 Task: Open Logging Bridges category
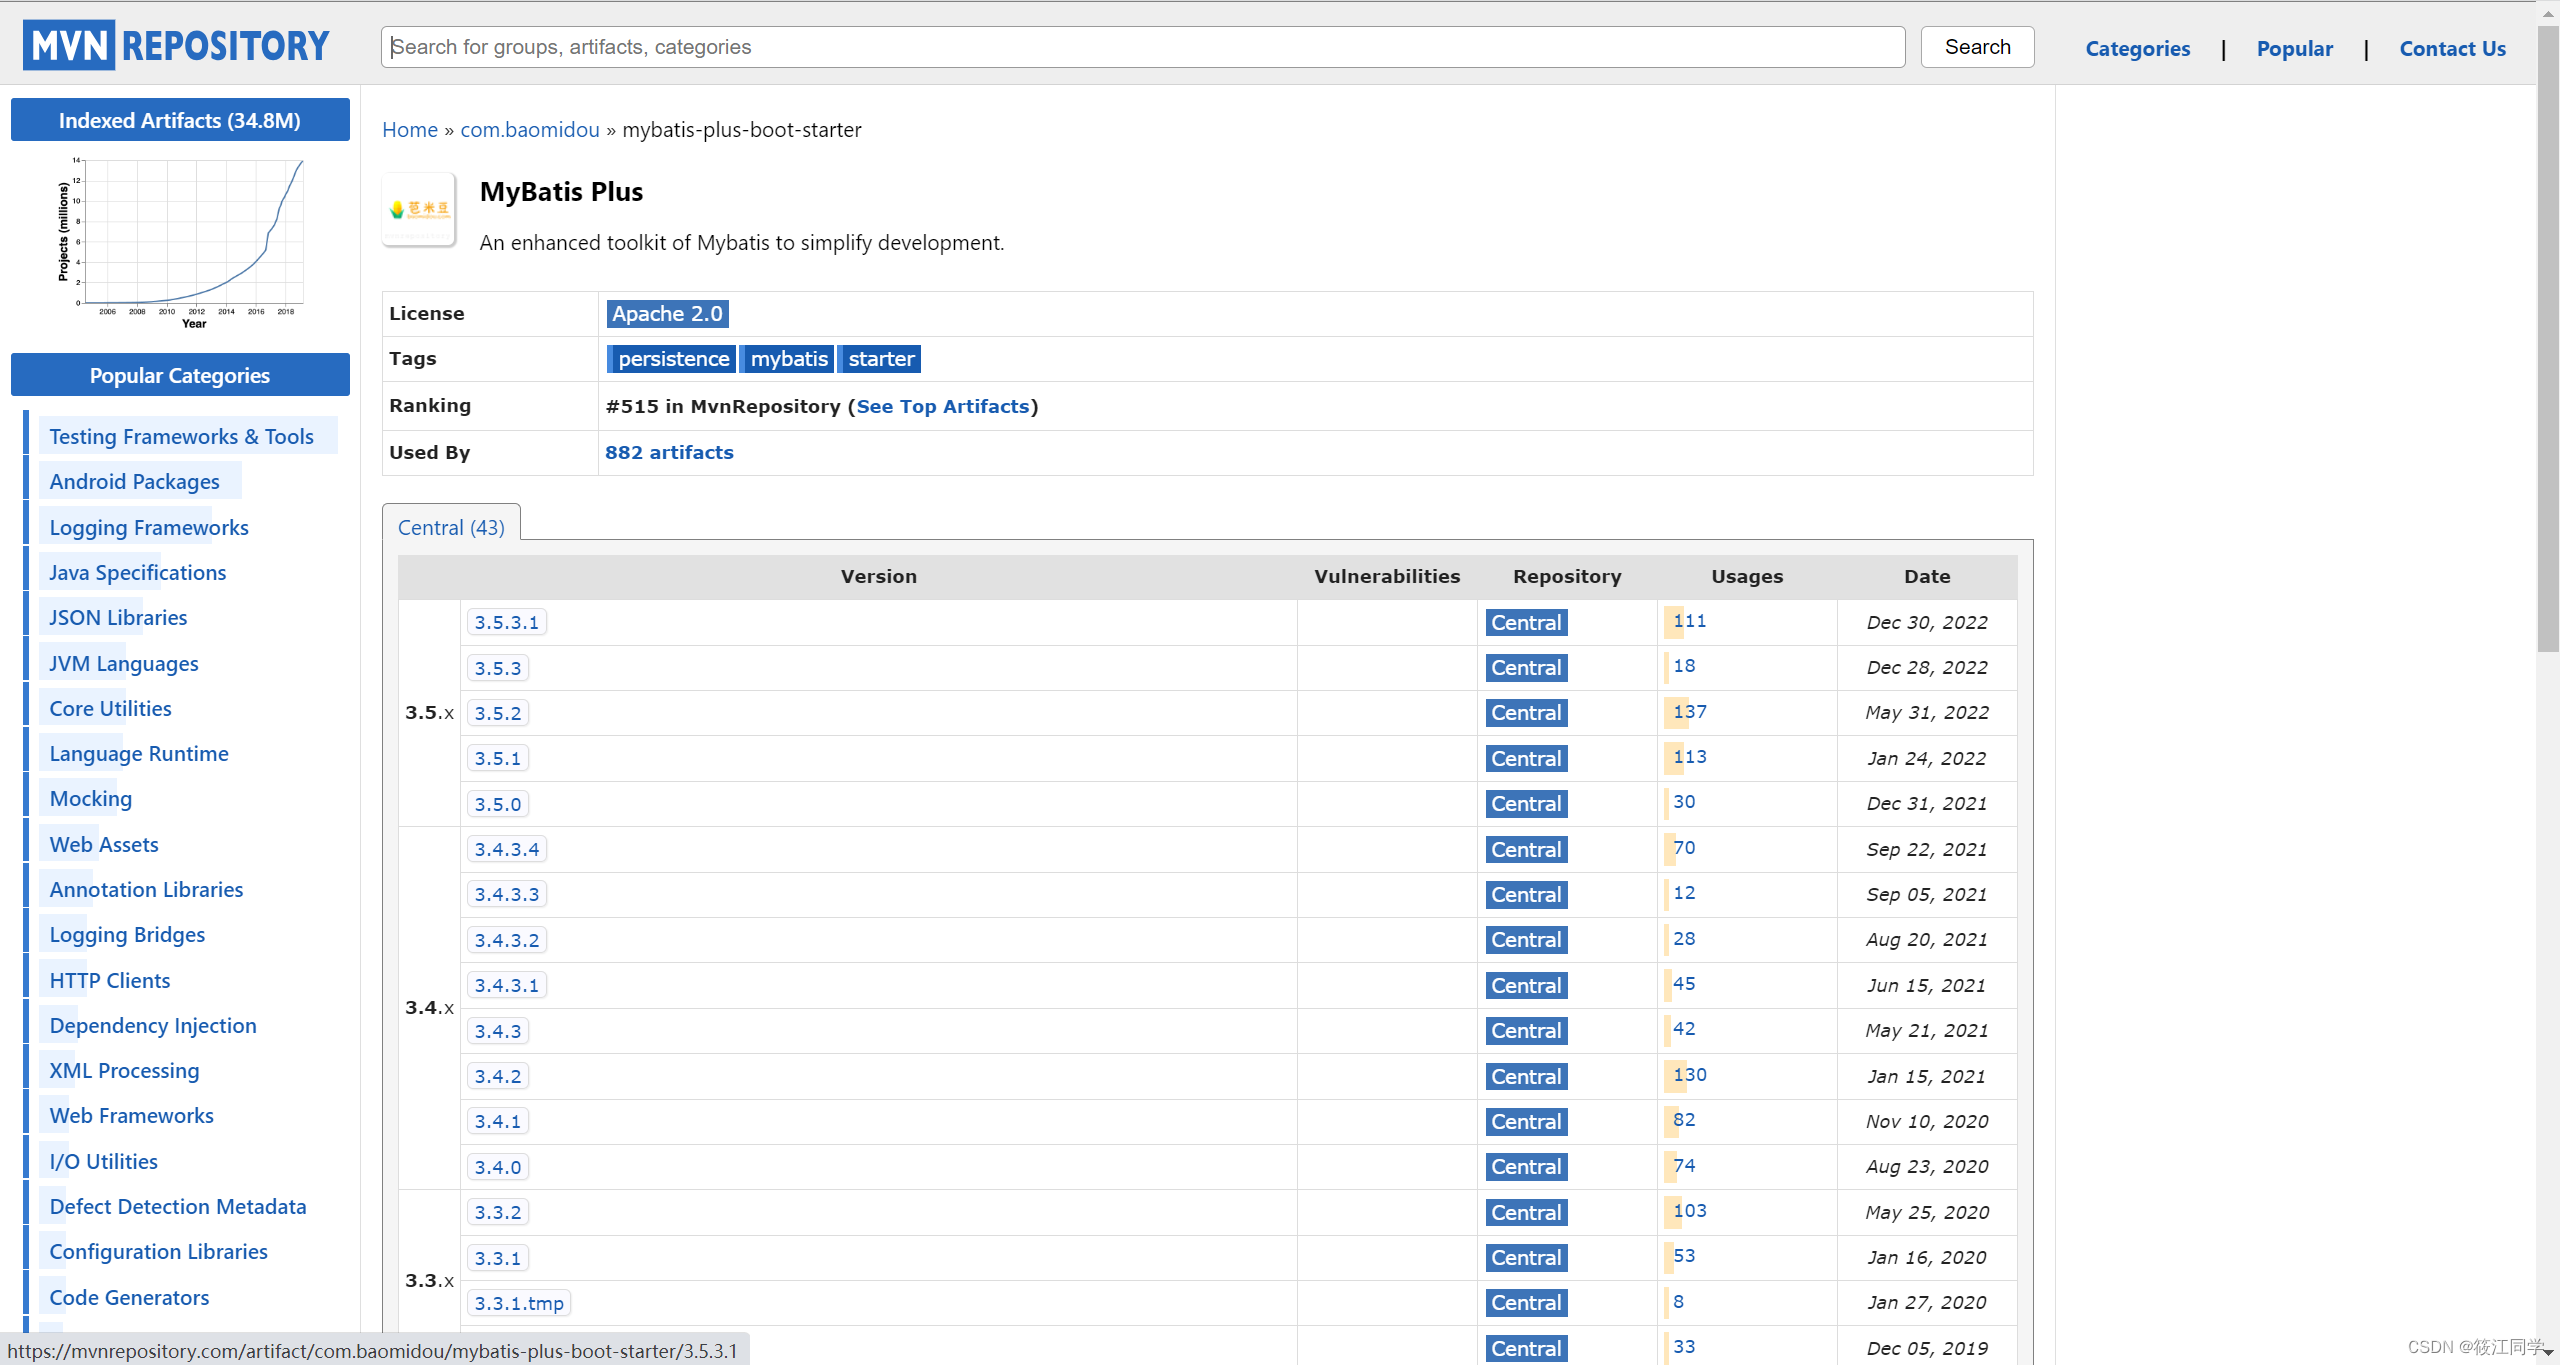coord(127,934)
